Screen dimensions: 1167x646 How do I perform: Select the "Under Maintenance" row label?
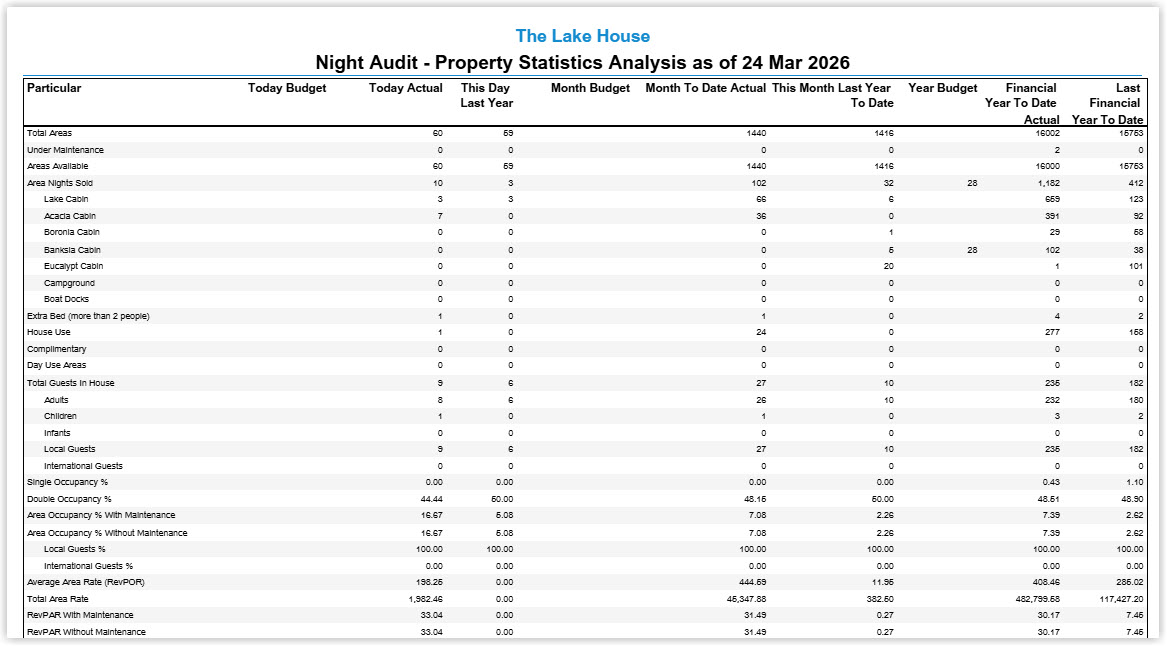[65, 150]
